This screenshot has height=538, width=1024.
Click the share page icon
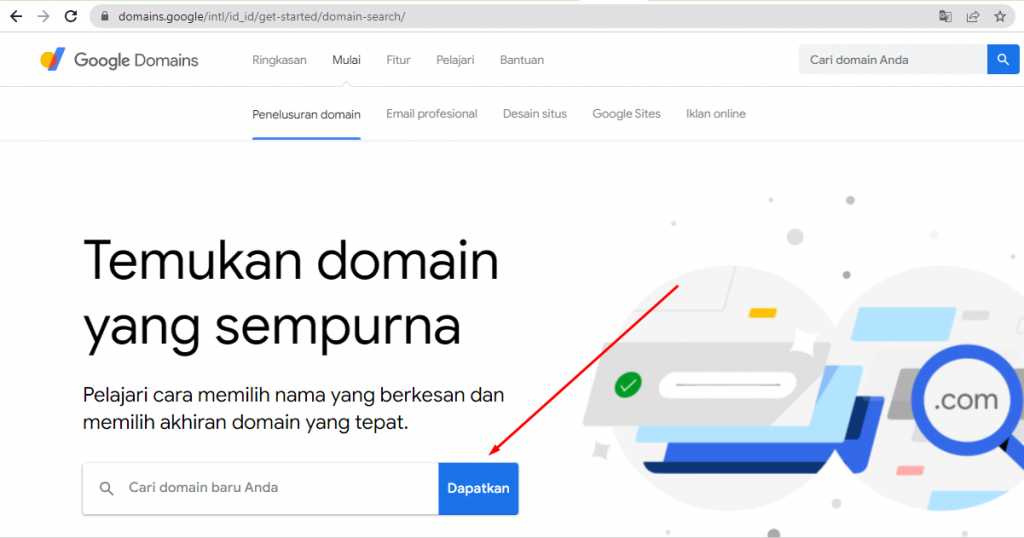coord(972,17)
